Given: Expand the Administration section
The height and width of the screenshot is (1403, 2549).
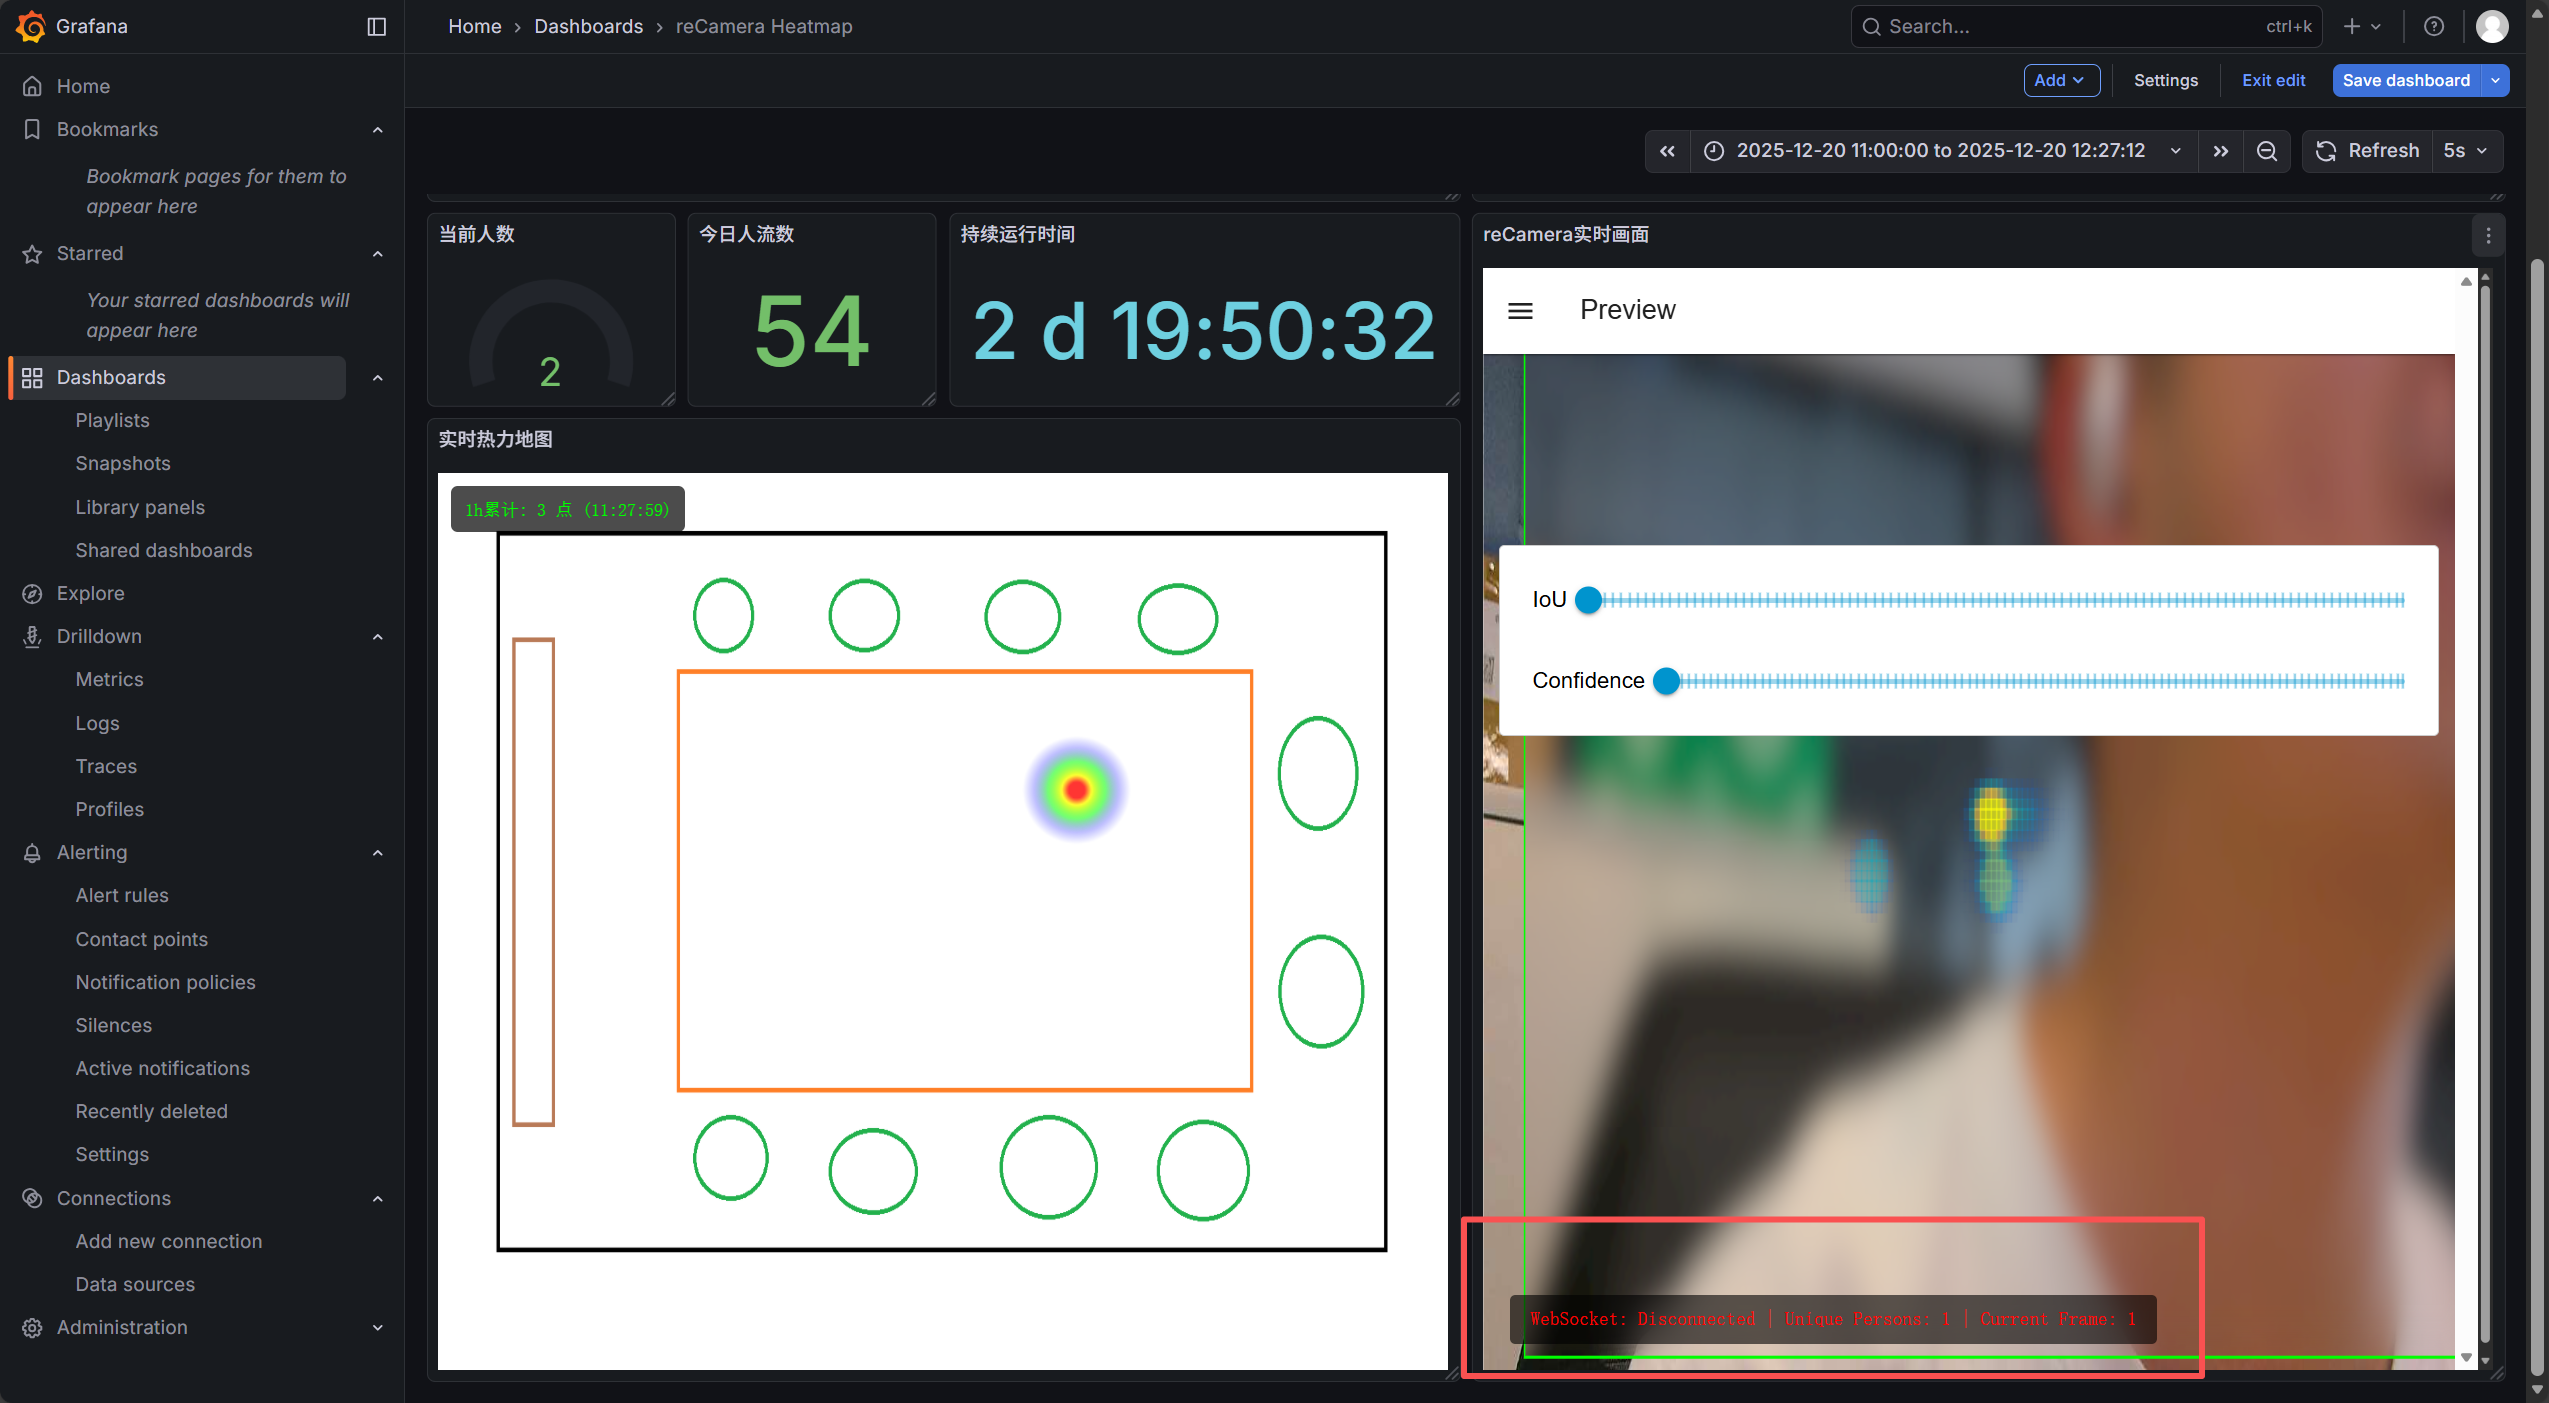Looking at the screenshot, I should click(x=377, y=1328).
